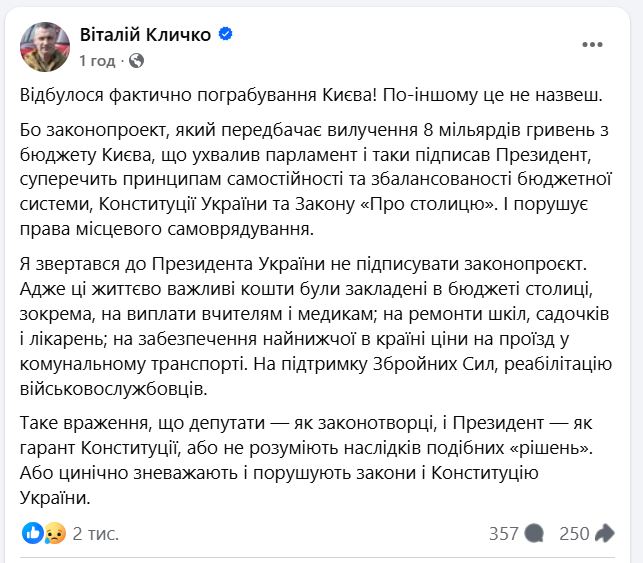Click the comment bubble icon

coord(535,533)
